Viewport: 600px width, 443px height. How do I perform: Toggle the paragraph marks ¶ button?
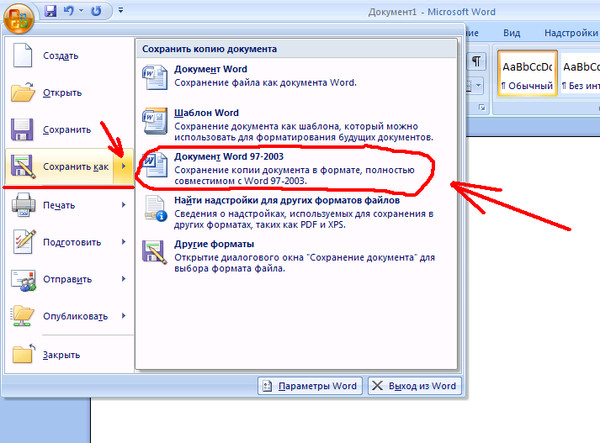tap(476, 61)
